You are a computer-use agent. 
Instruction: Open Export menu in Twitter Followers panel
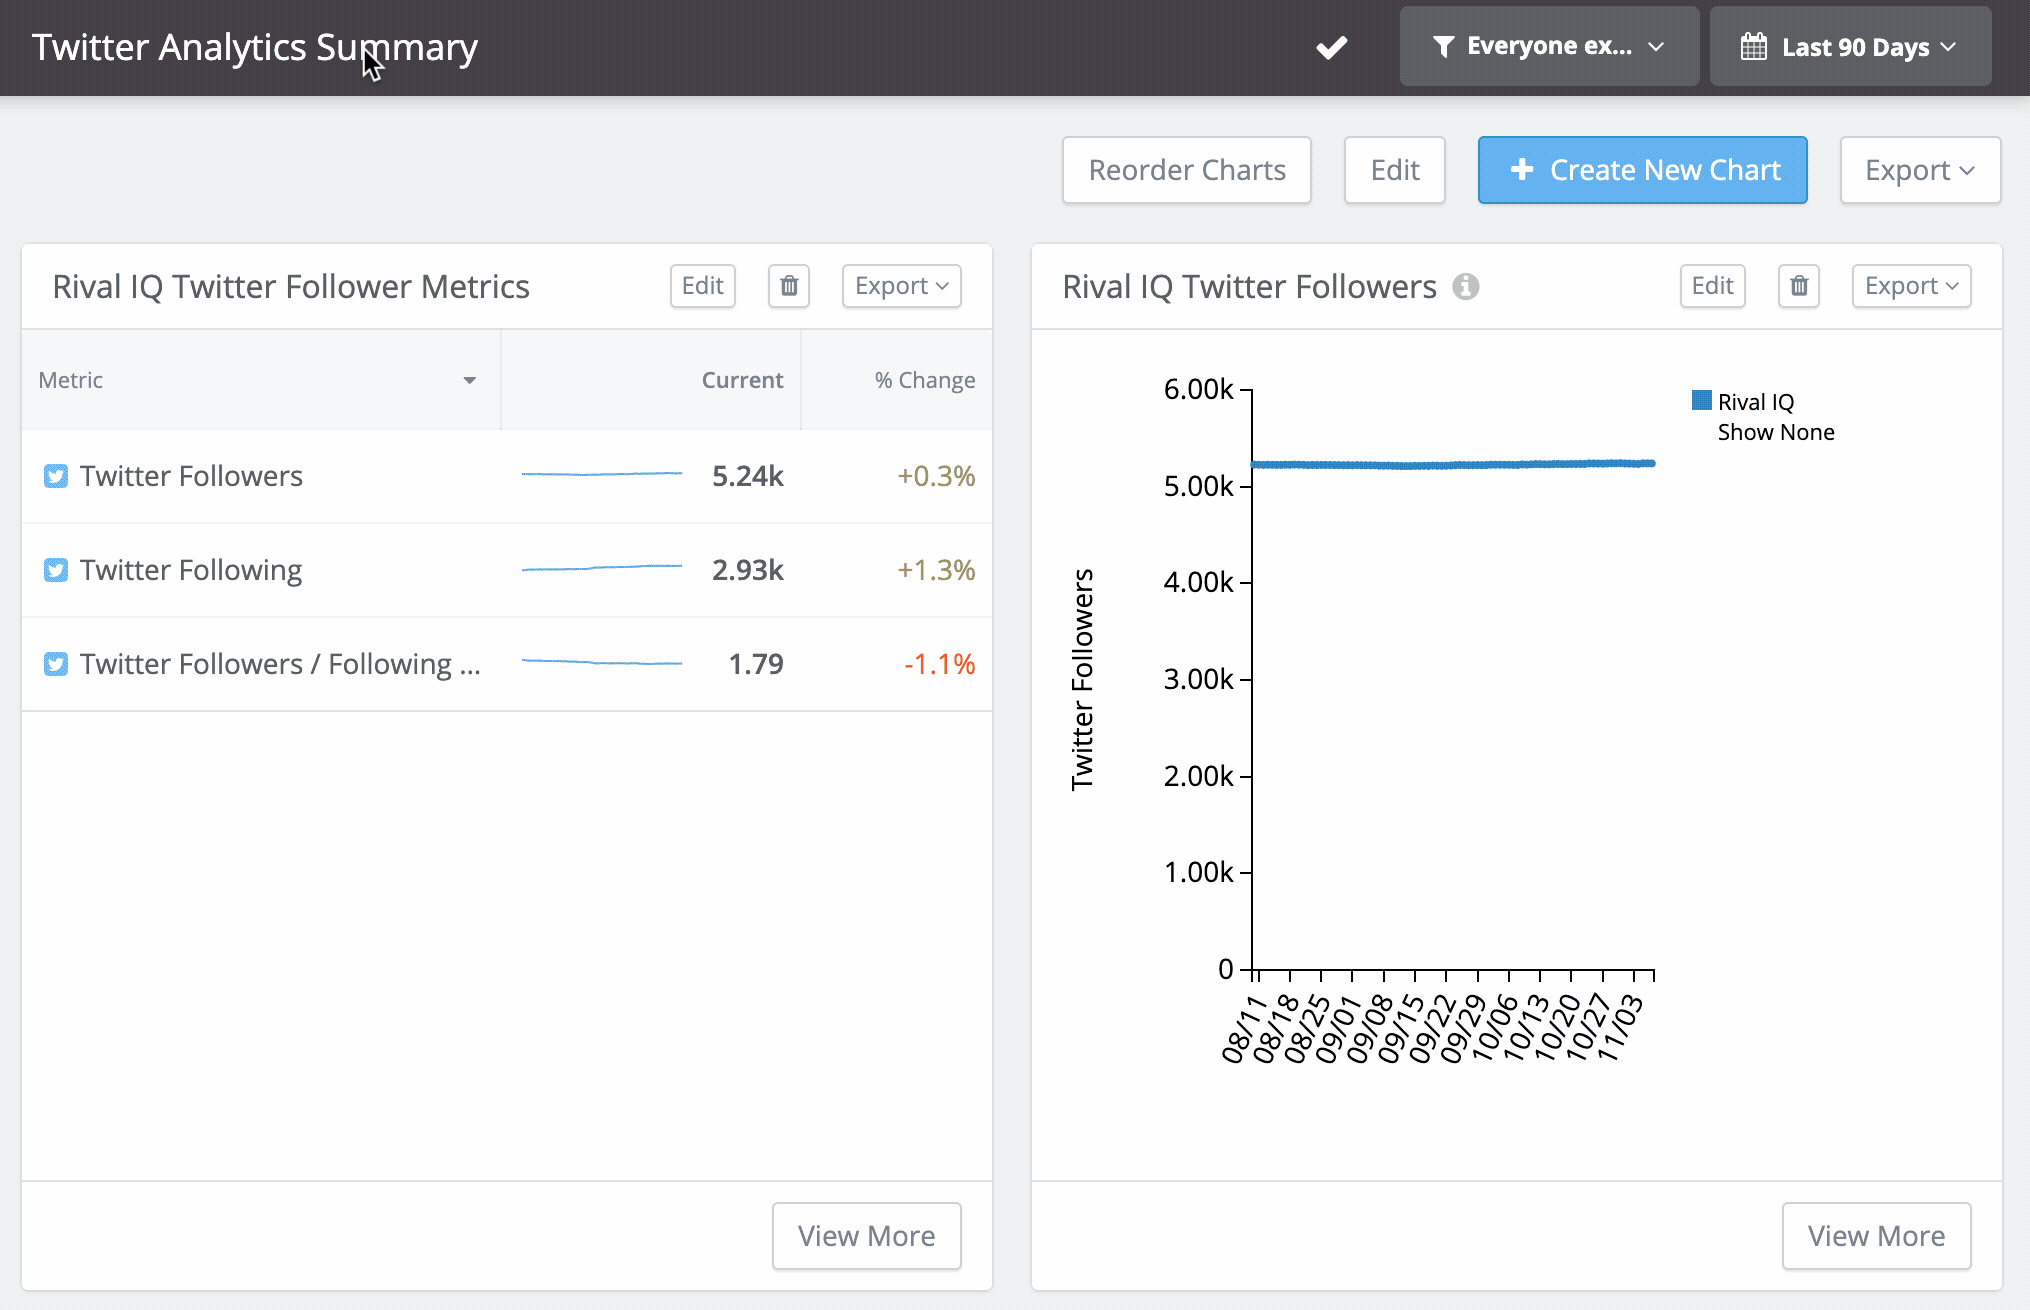point(1912,286)
